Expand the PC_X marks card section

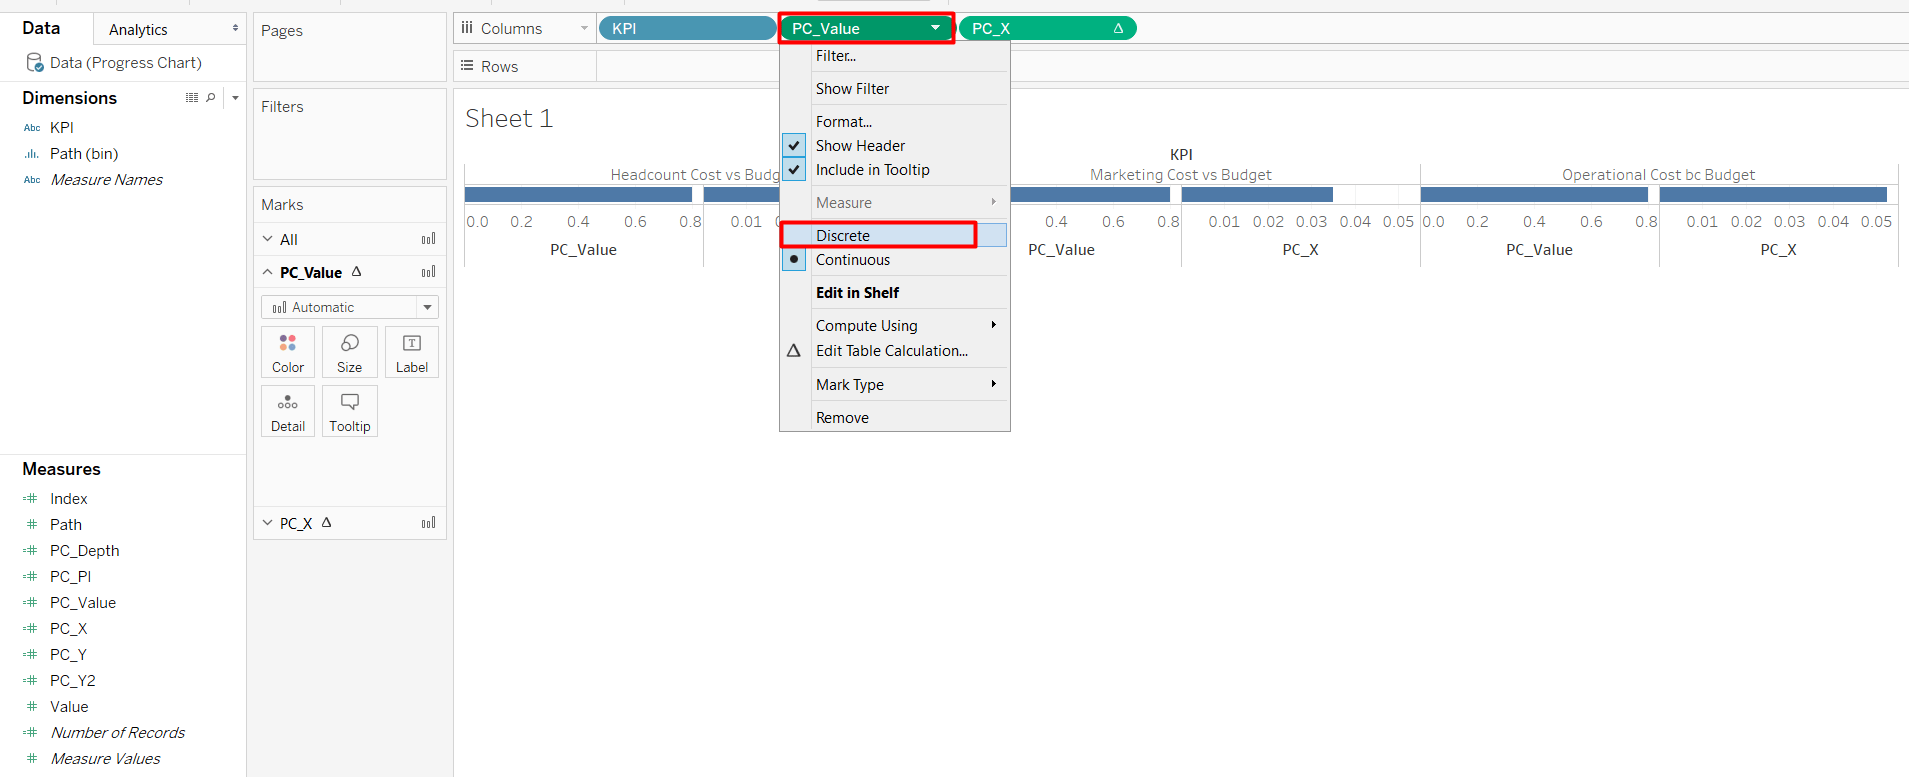(x=268, y=523)
